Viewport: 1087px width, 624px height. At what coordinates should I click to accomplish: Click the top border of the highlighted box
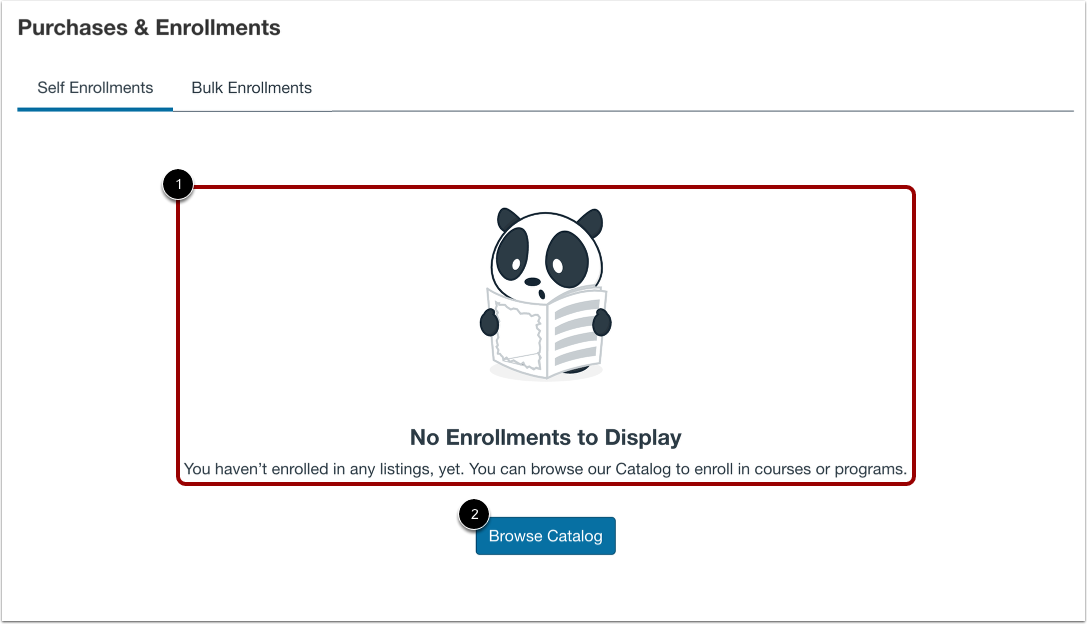(x=545, y=184)
